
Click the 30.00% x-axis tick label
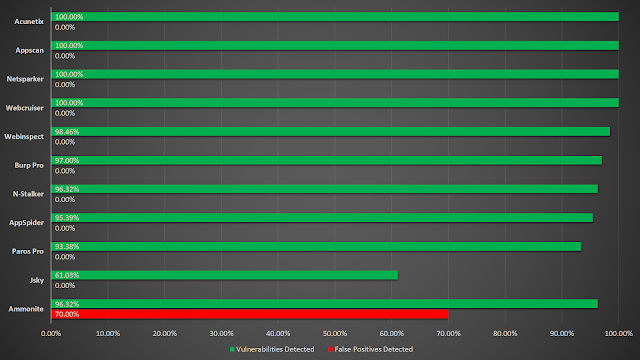pos(221,333)
